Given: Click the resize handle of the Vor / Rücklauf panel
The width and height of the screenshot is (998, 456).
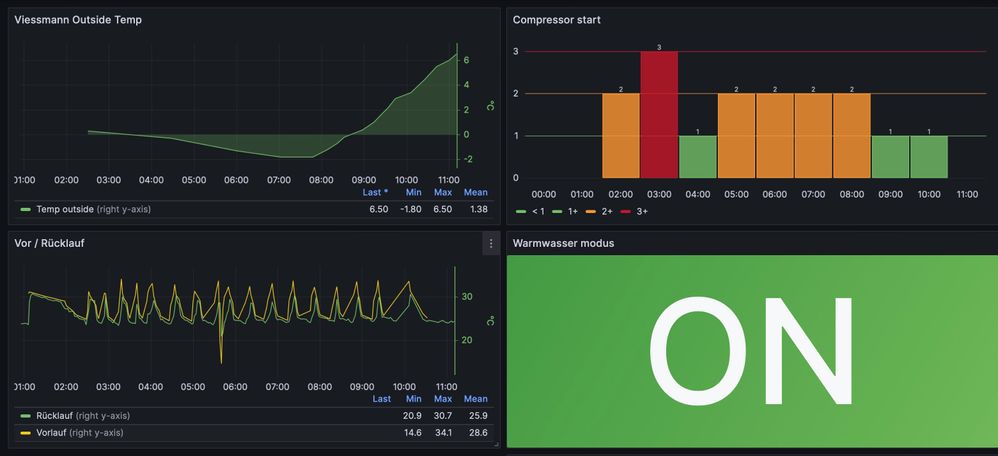Looking at the screenshot, I should click(496, 445).
